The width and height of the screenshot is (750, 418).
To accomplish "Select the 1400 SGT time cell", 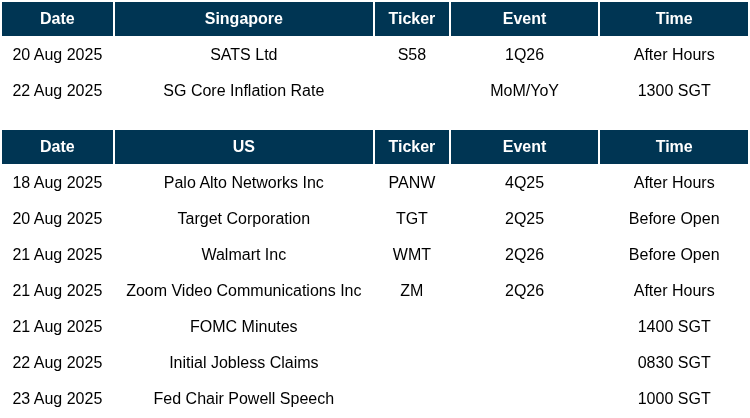I will click(673, 327).
